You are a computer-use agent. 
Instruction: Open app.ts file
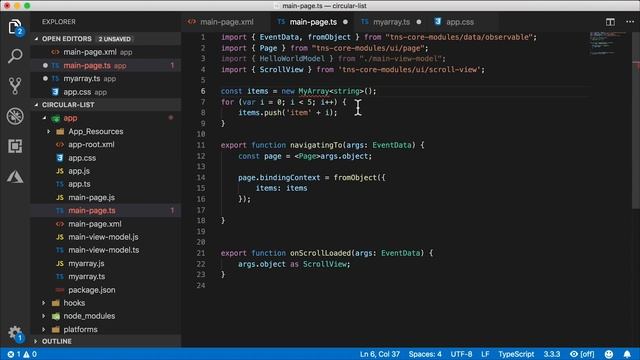[106, 184]
